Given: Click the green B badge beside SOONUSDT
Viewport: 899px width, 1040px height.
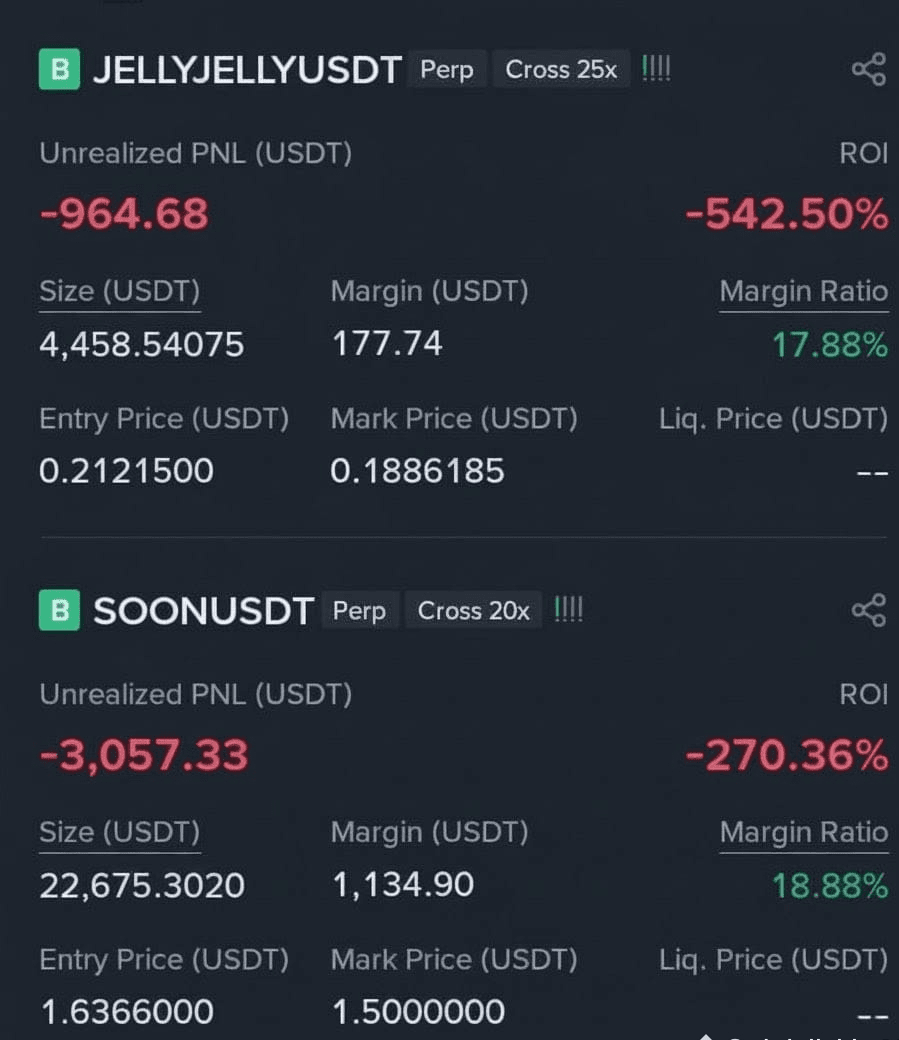Looking at the screenshot, I should tap(60, 610).
